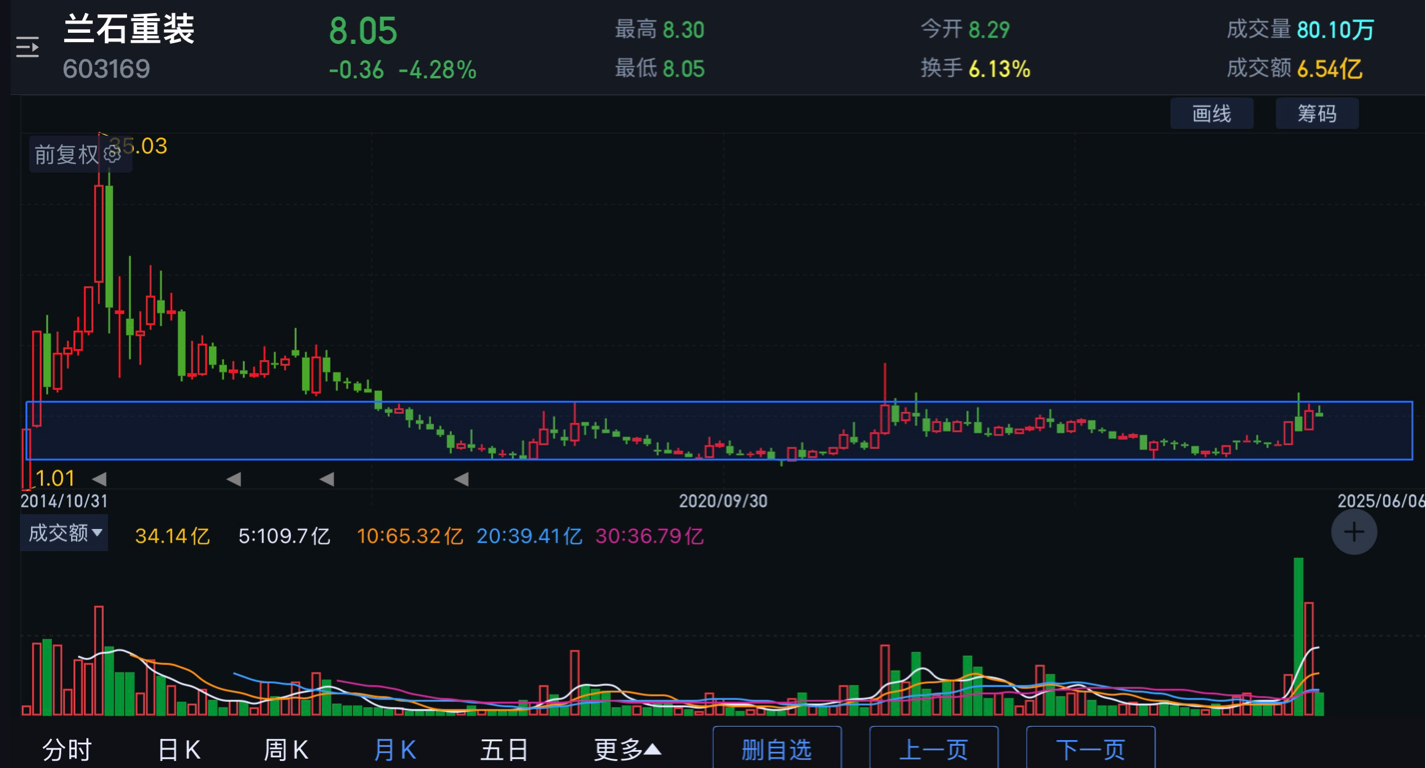Click the 2020/09/30 date label
Screen dimensions: 1426x768
point(723,500)
